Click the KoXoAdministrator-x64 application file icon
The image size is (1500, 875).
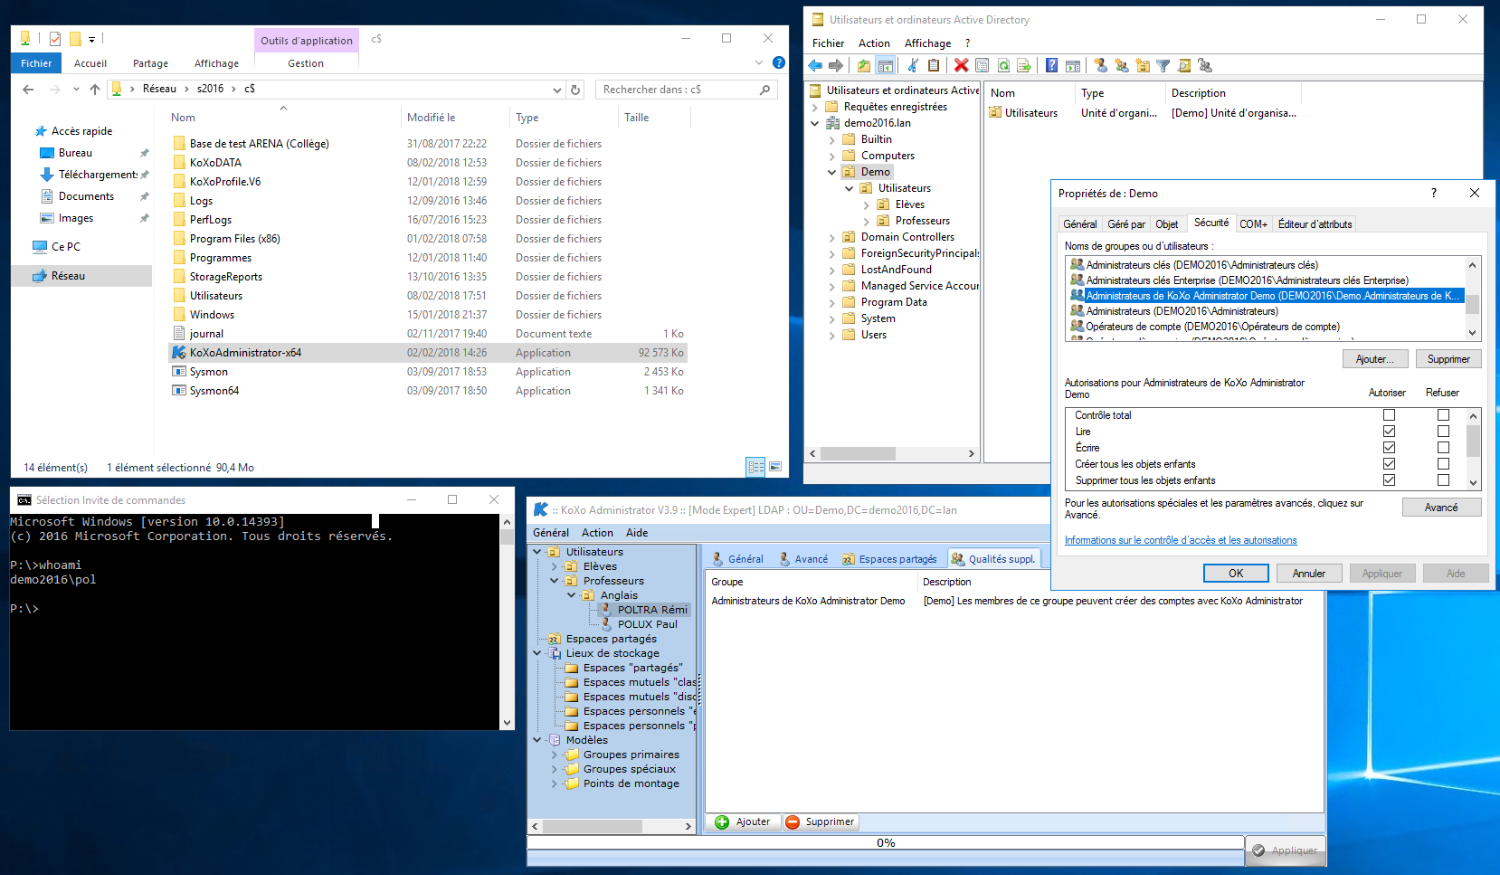tap(179, 353)
